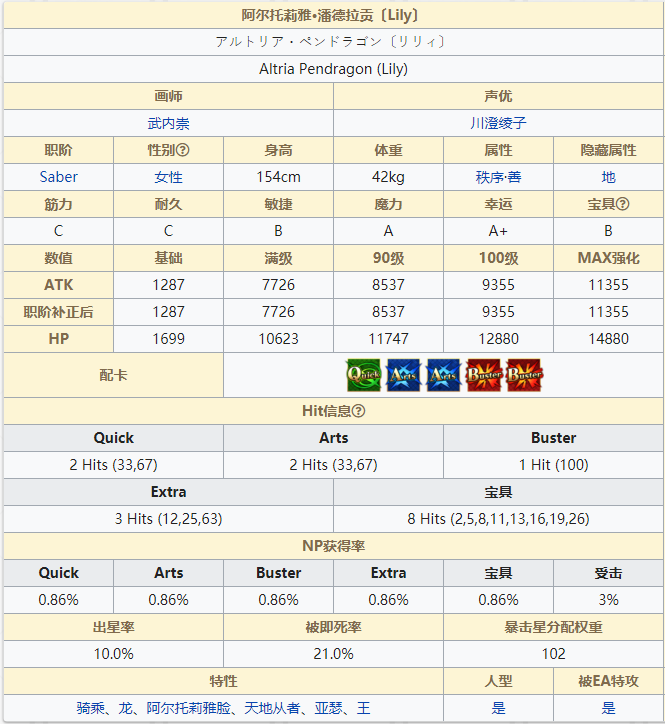This screenshot has width=665, height=724.
Task: Select MAX强化 HP value 14880
Action: [x=608, y=339]
